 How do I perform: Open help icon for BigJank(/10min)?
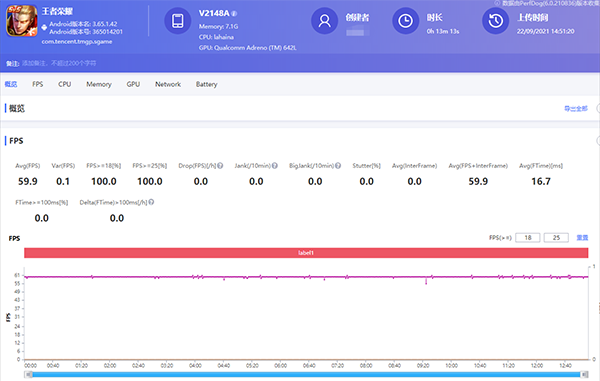[338, 166]
